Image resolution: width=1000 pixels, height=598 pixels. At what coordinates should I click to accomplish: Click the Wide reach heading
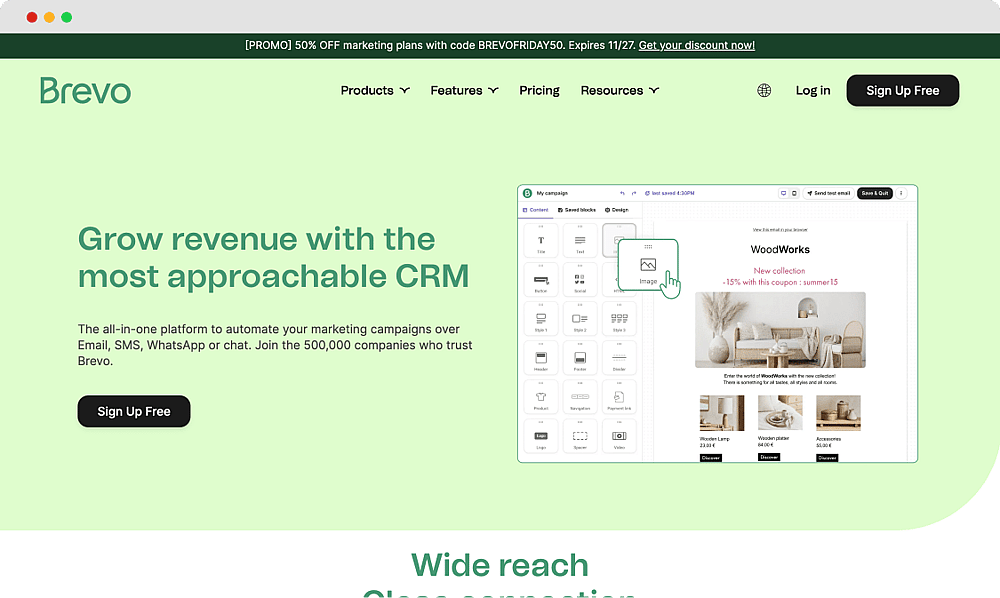[500, 565]
